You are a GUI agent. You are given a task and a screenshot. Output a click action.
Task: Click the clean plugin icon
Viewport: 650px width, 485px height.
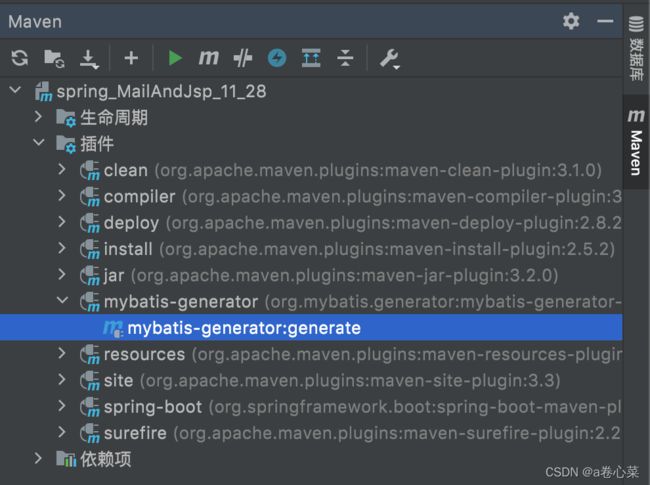pos(90,171)
